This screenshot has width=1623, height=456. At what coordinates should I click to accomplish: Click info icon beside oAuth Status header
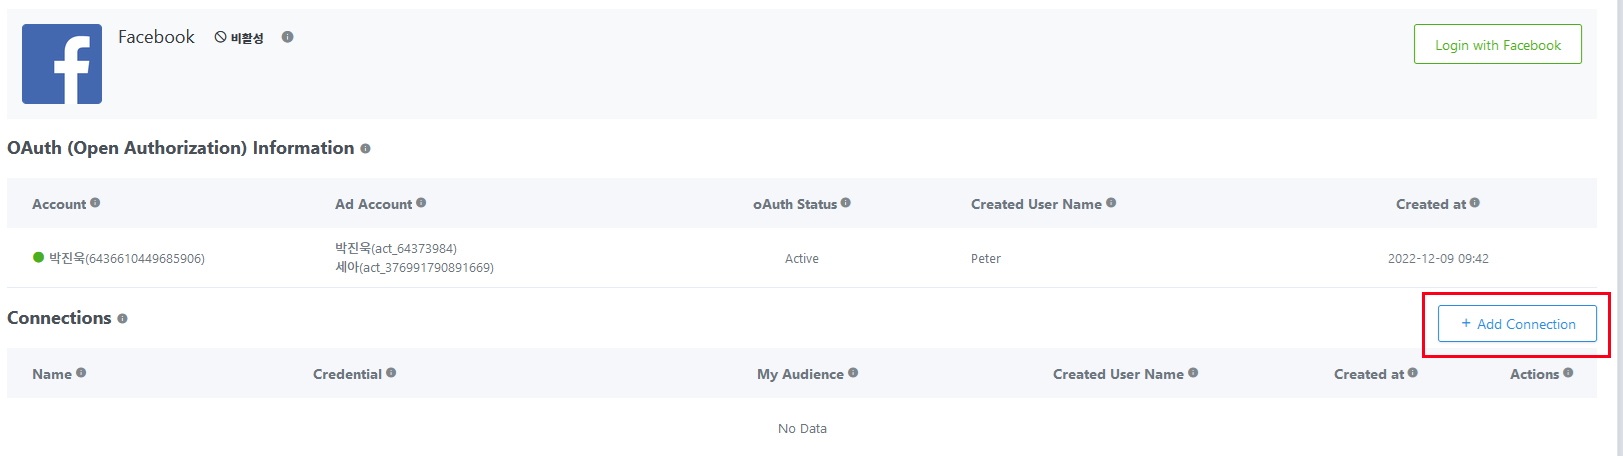(x=846, y=203)
